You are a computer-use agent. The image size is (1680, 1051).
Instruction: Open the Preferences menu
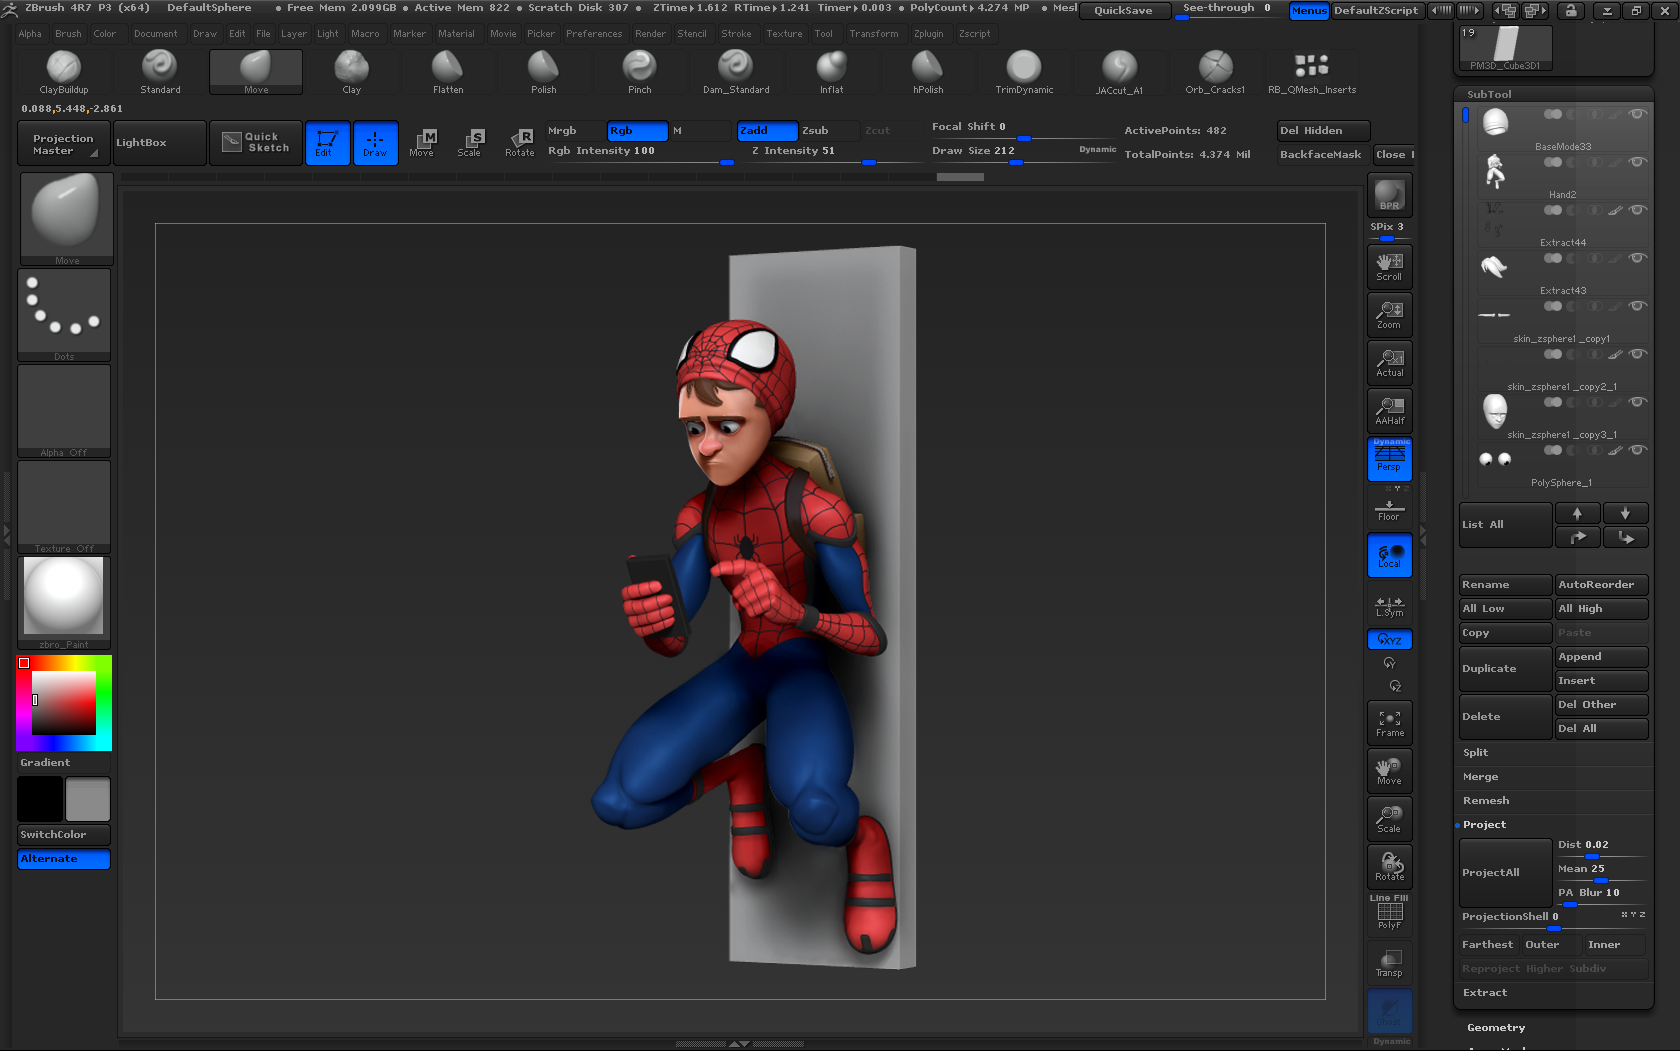pos(594,34)
